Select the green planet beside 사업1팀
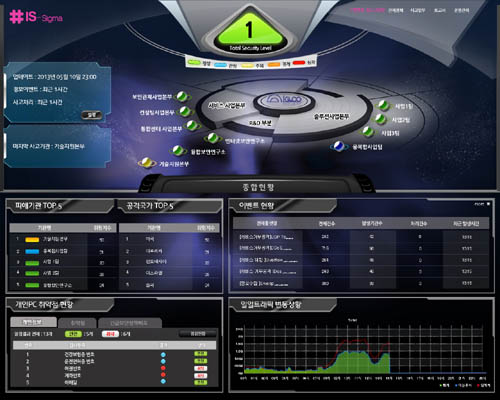This screenshot has width=500, height=400. [383, 106]
